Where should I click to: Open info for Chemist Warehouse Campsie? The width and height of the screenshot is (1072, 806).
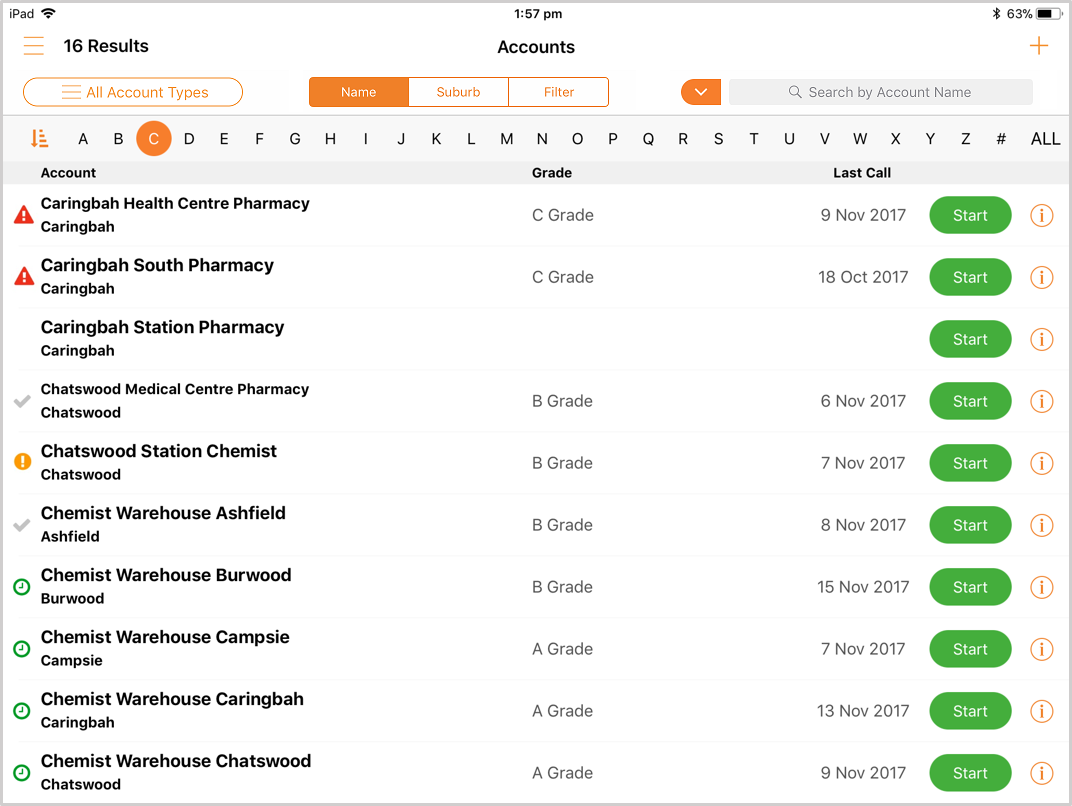[1041, 649]
